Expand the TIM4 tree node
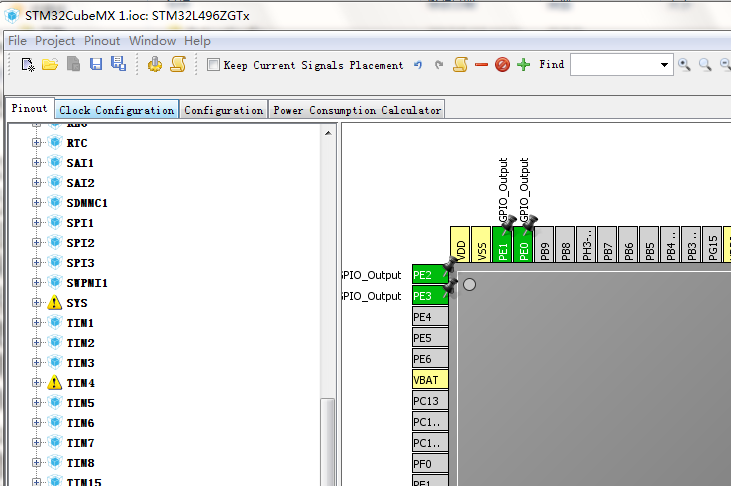Screen dimensions: 731x486 pyautogui.click(x=36, y=382)
